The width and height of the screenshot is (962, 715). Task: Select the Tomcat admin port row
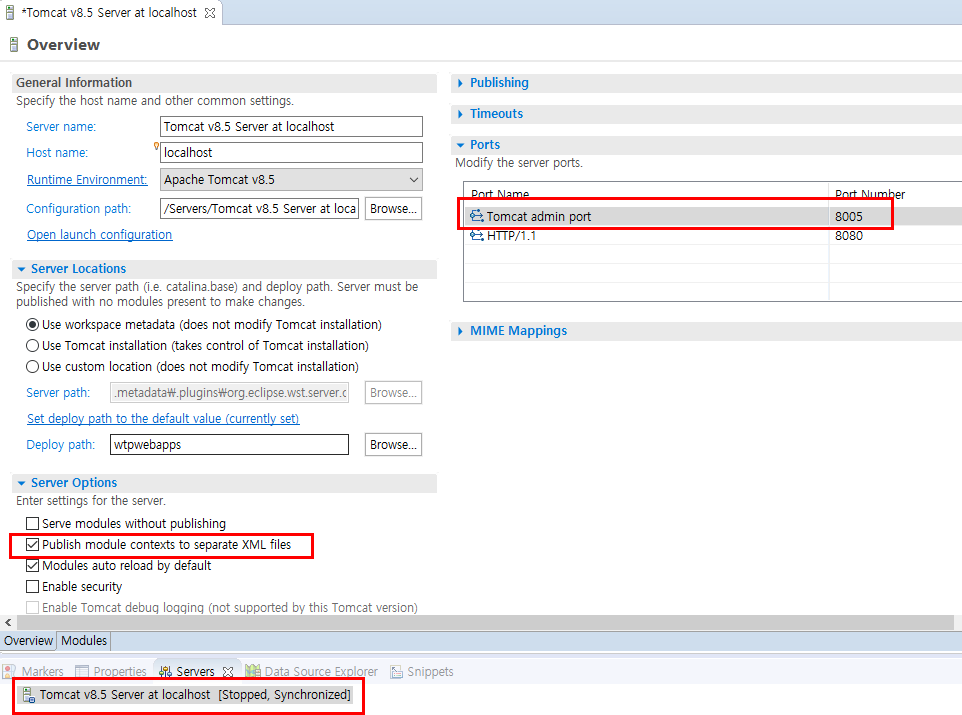712,216
